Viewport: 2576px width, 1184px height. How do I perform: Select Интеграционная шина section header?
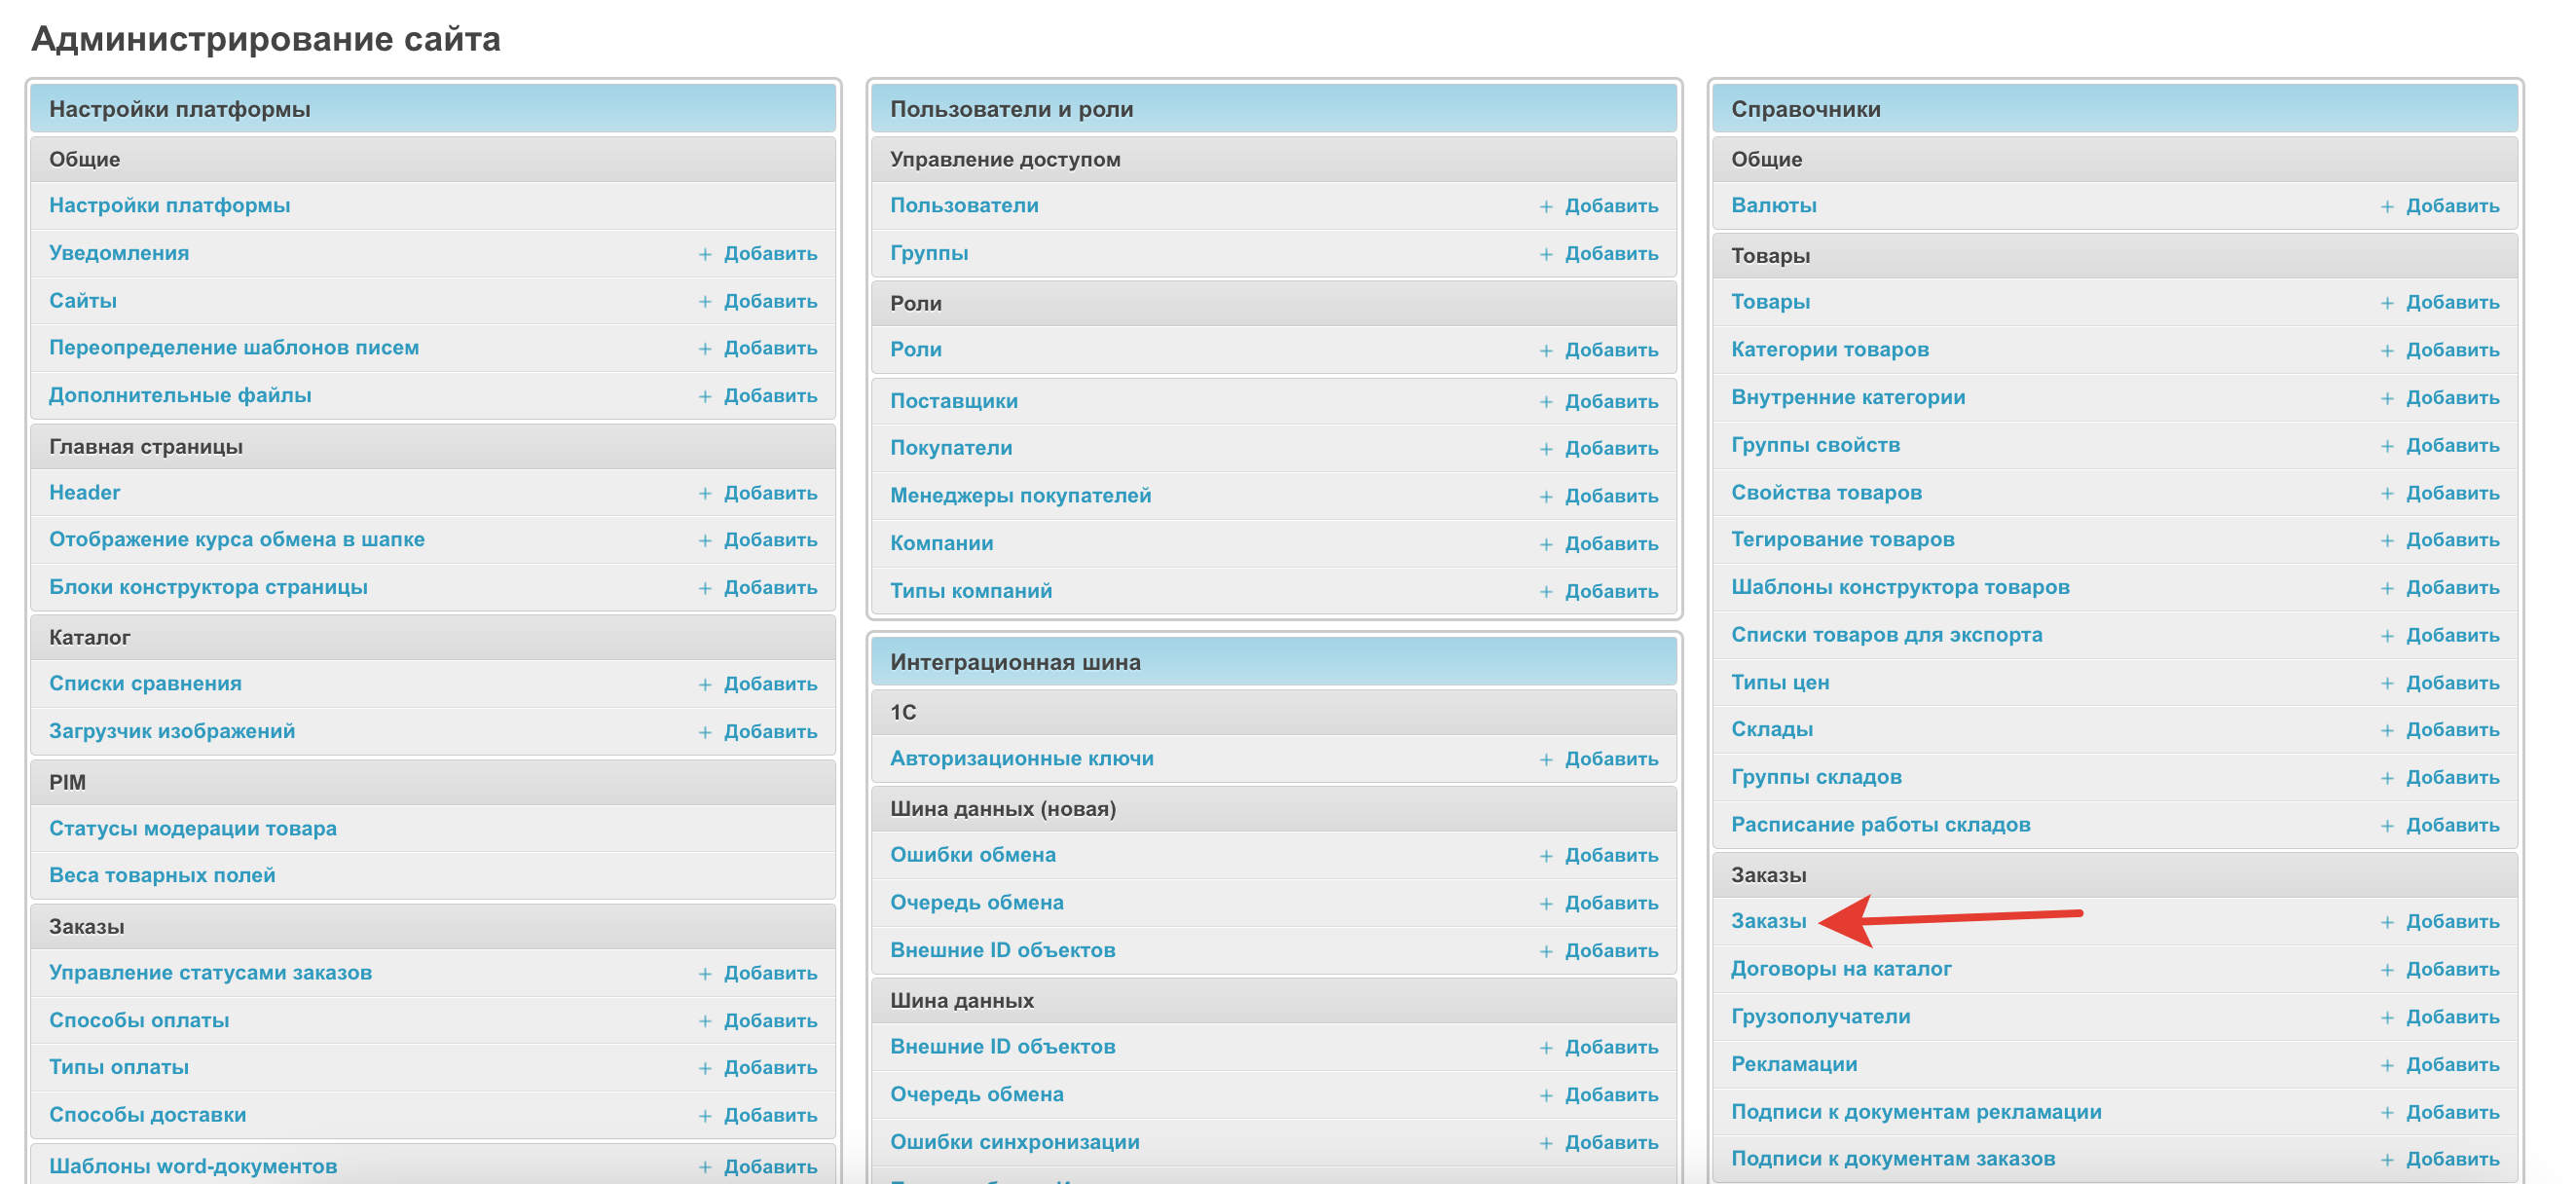point(1015,662)
